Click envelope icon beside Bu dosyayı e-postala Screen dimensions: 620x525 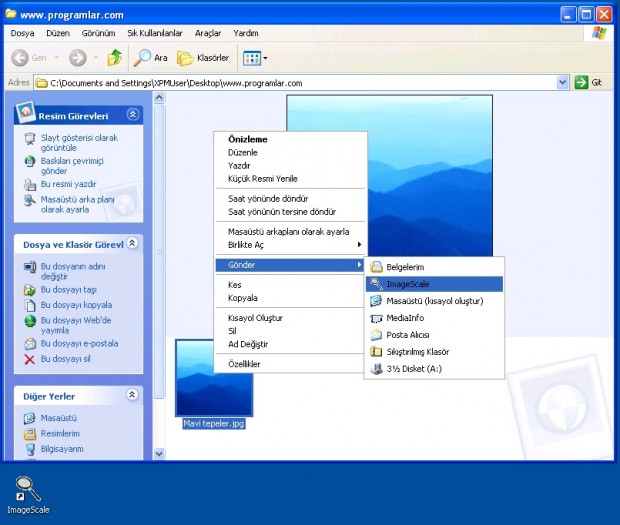point(30,344)
